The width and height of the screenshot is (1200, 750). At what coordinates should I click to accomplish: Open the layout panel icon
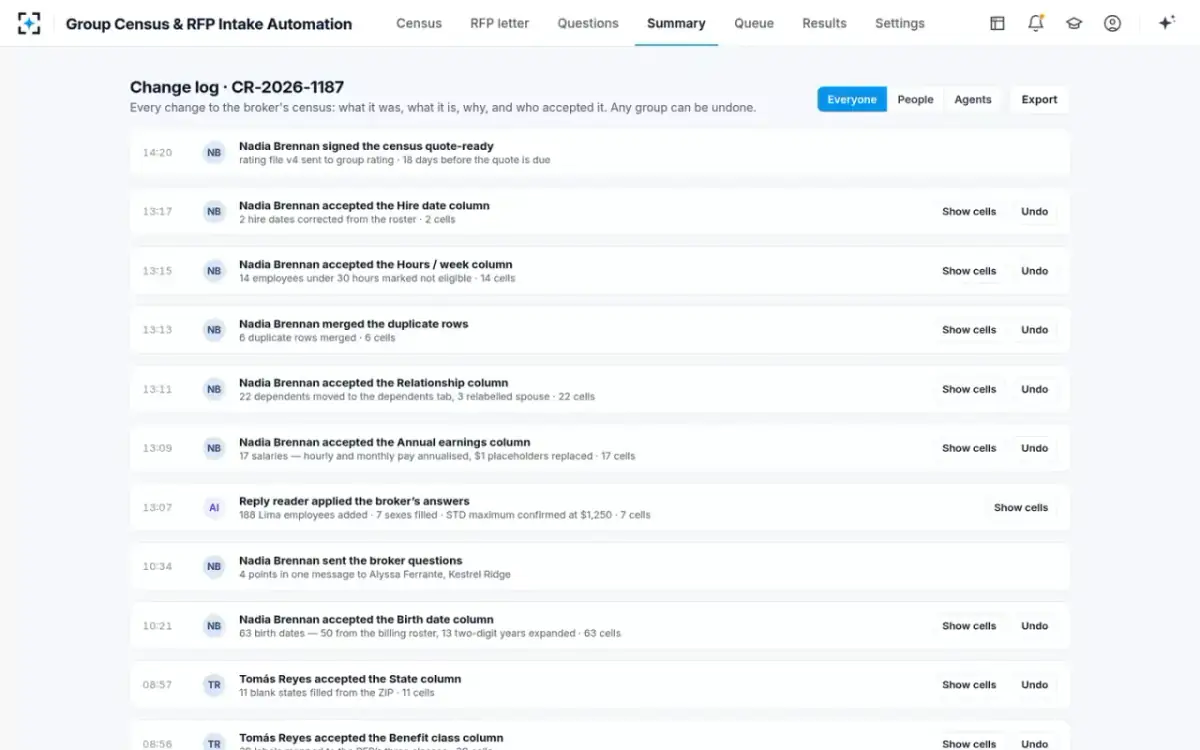(997, 23)
